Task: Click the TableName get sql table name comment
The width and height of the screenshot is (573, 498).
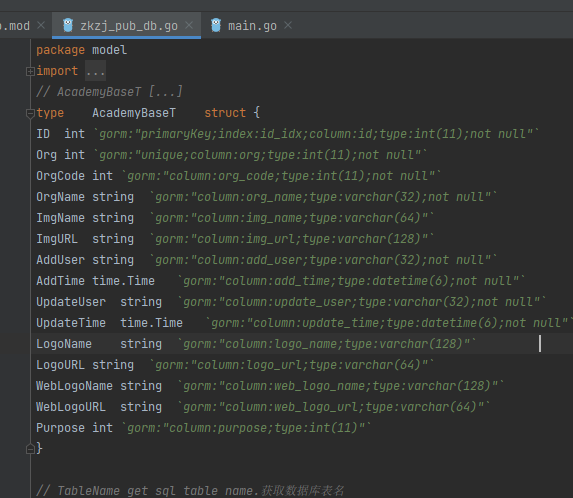Action: (x=190, y=491)
